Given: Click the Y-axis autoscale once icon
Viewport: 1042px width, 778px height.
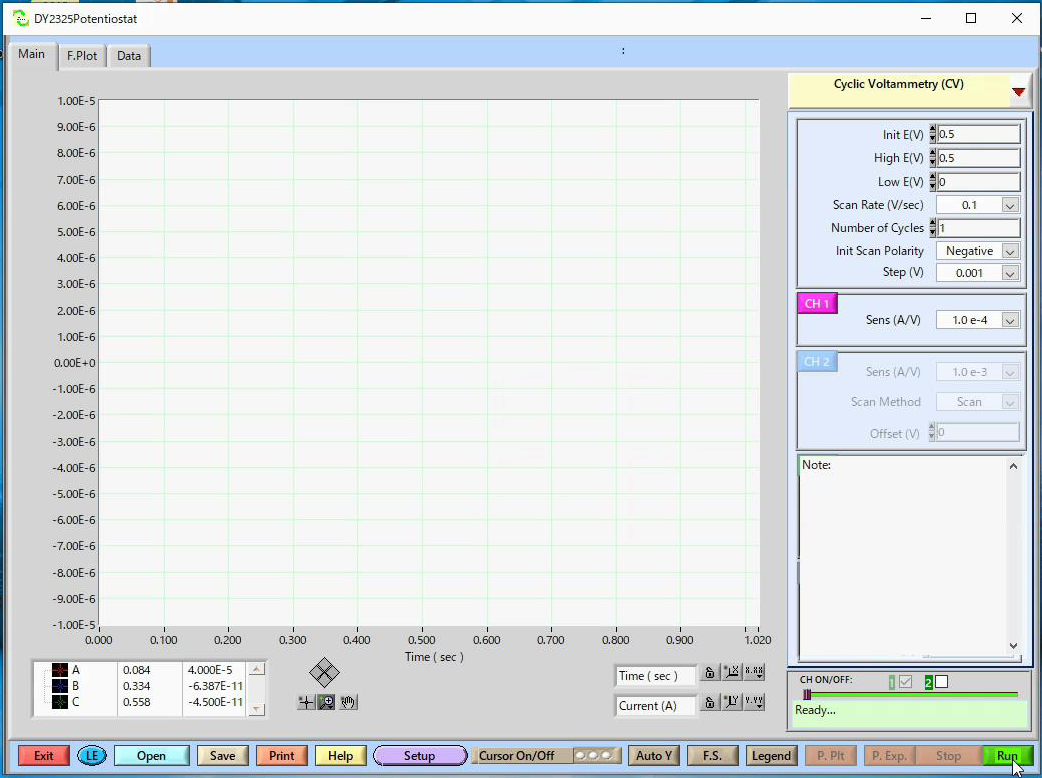Looking at the screenshot, I should click(732, 702).
